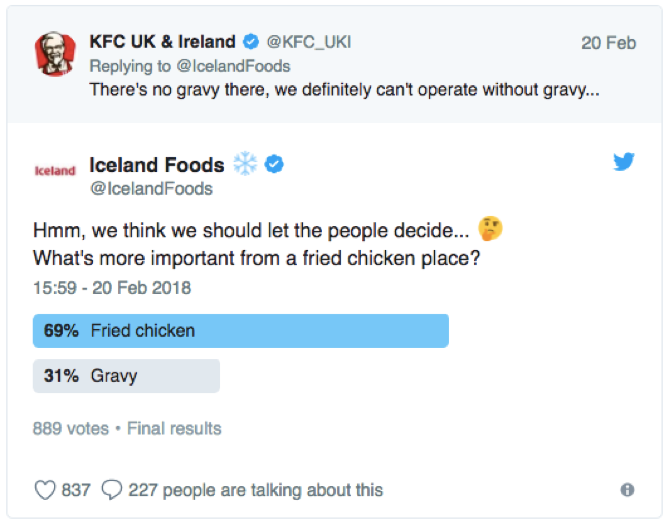Image resolution: width=669 pixels, height=525 pixels.
Task: Click the Iceland Foods verified badge
Action: (273, 164)
